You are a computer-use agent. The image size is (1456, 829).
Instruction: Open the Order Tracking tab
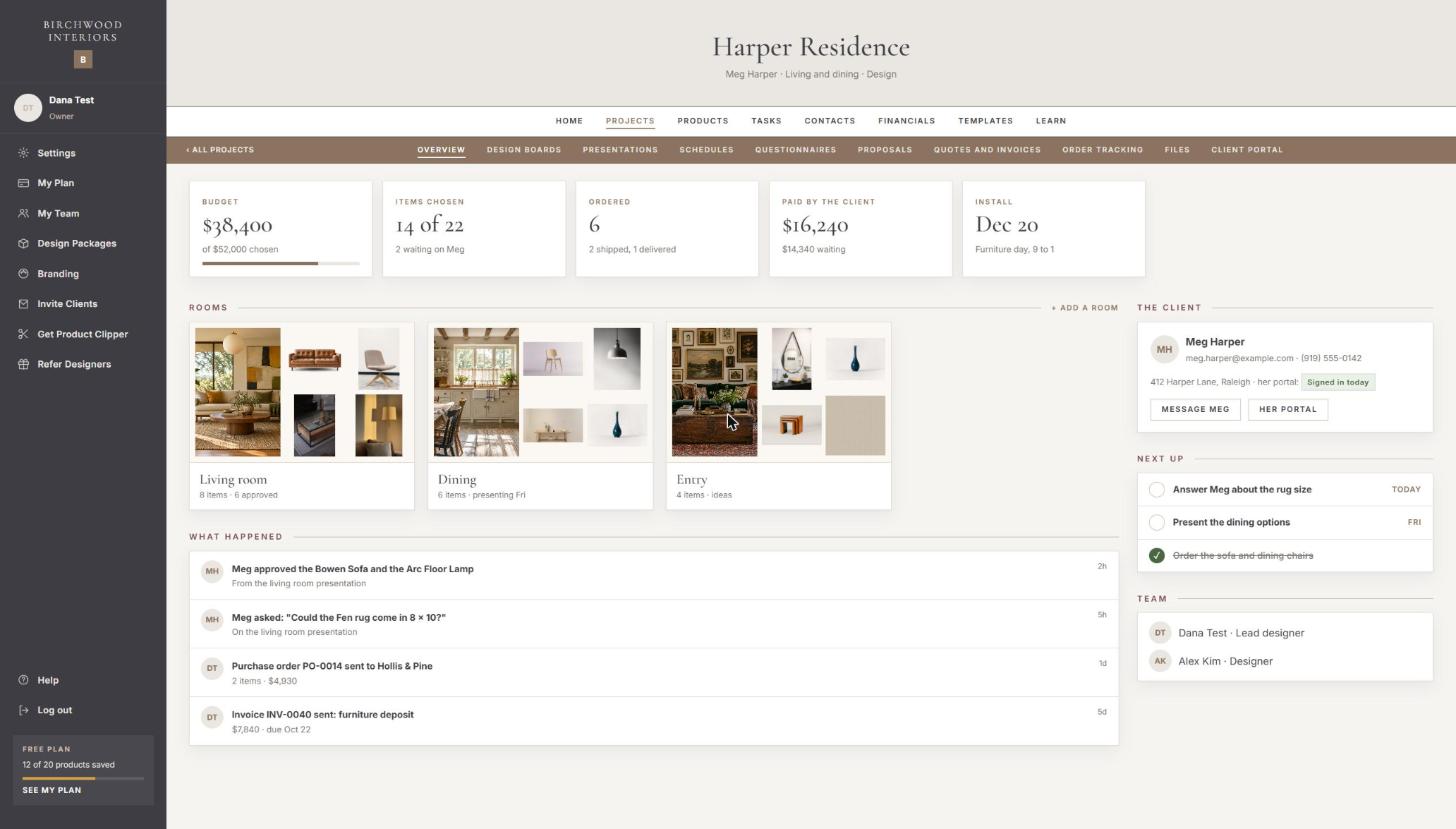[x=1102, y=150]
